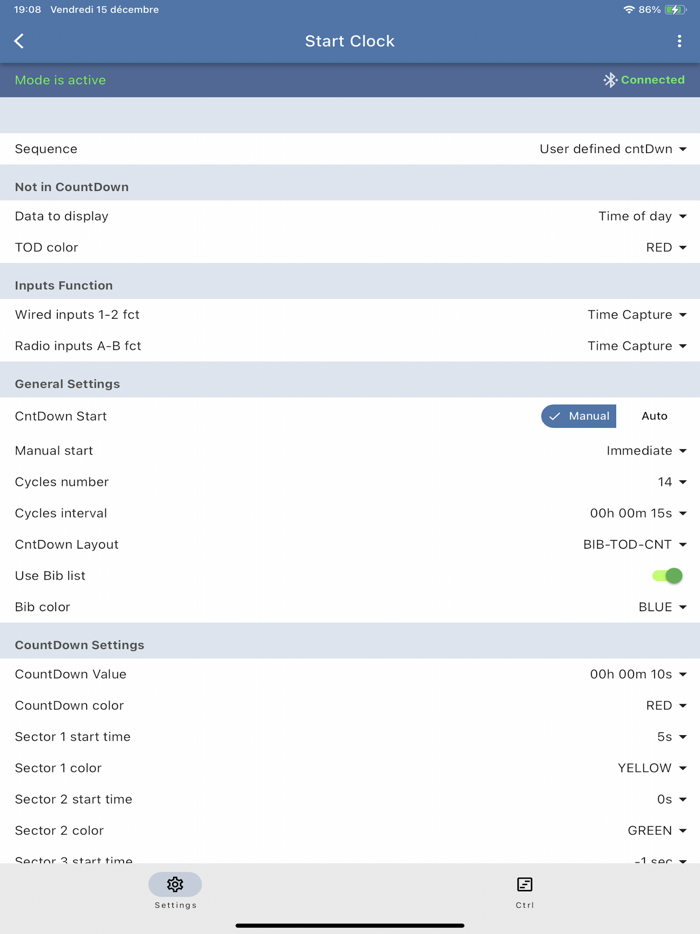Tap the Bluetooth Connected indicator
Screen dimensions: 700x934
pyautogui.click(x=644, y=80)
